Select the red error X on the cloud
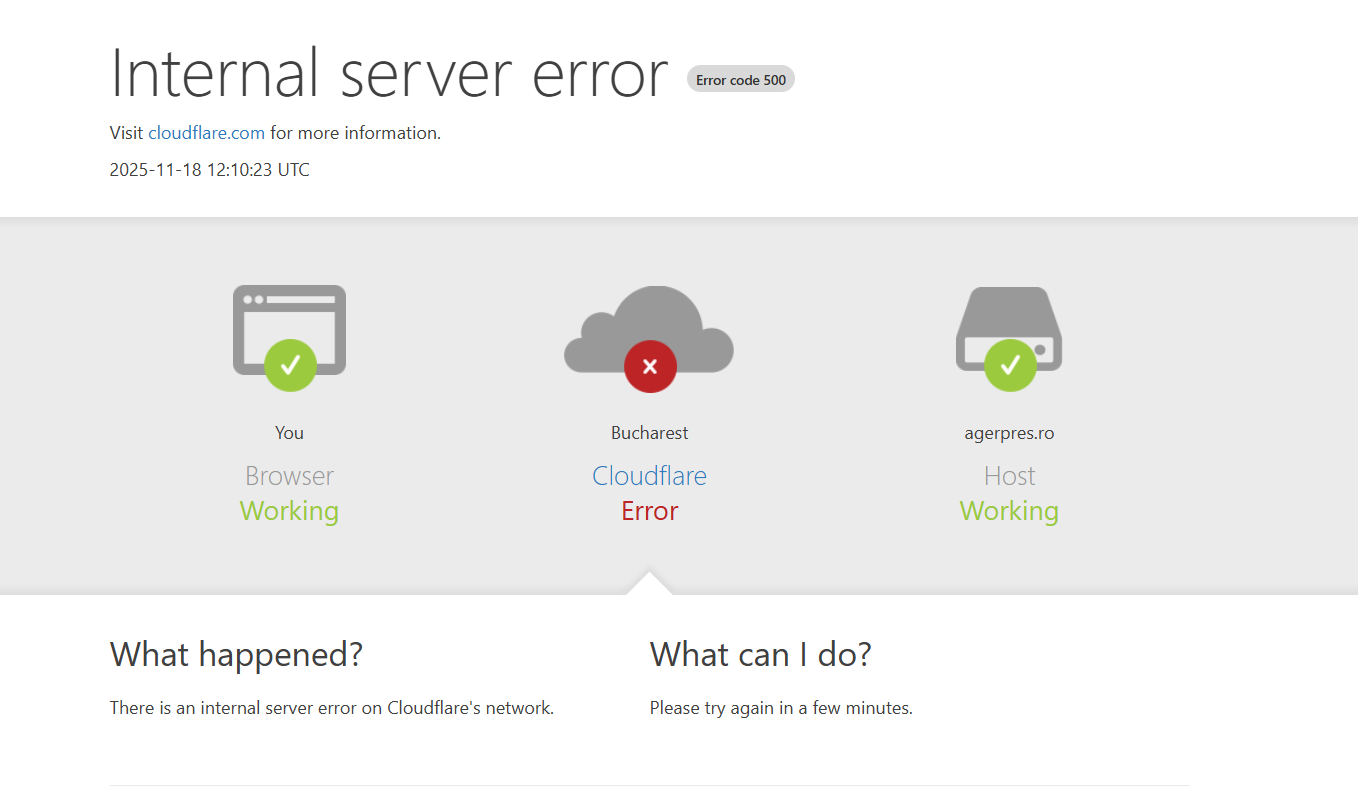The height and width of the screenshot is (802, 1358). click(649, 366)
